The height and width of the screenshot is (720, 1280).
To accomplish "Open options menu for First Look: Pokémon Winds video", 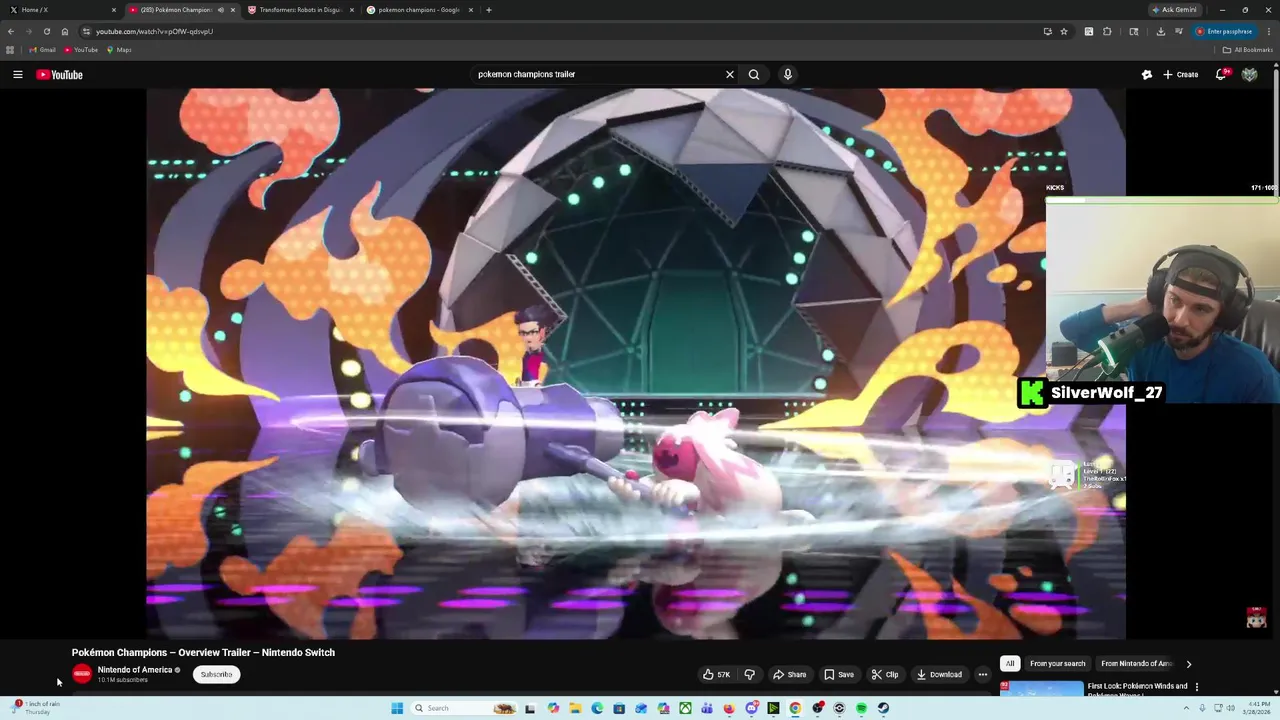I will click(1196, 687).
